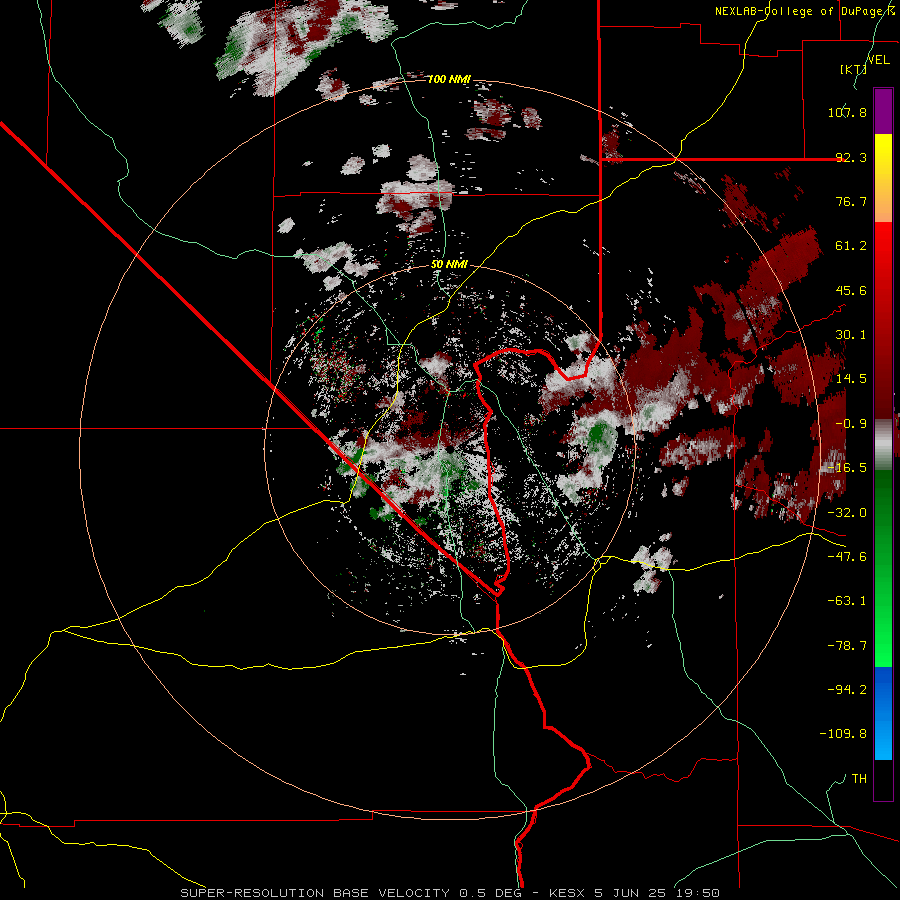Click the 'VEL' legend heading
The image size is (900, 900).
(878, 60)
